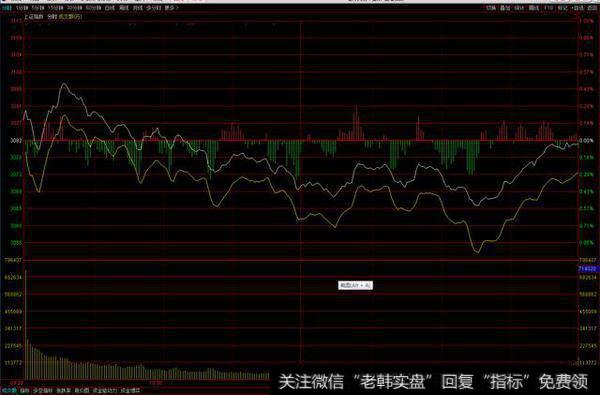Select 涨跌率 bottom indicator tab
The height and width of the screenshot is (395, 600).
click(x=63, y=391)
